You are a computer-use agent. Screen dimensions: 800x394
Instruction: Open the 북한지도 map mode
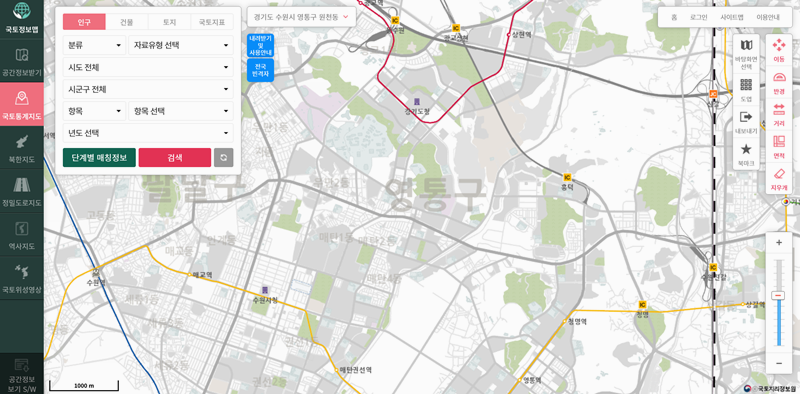[21, 149]
